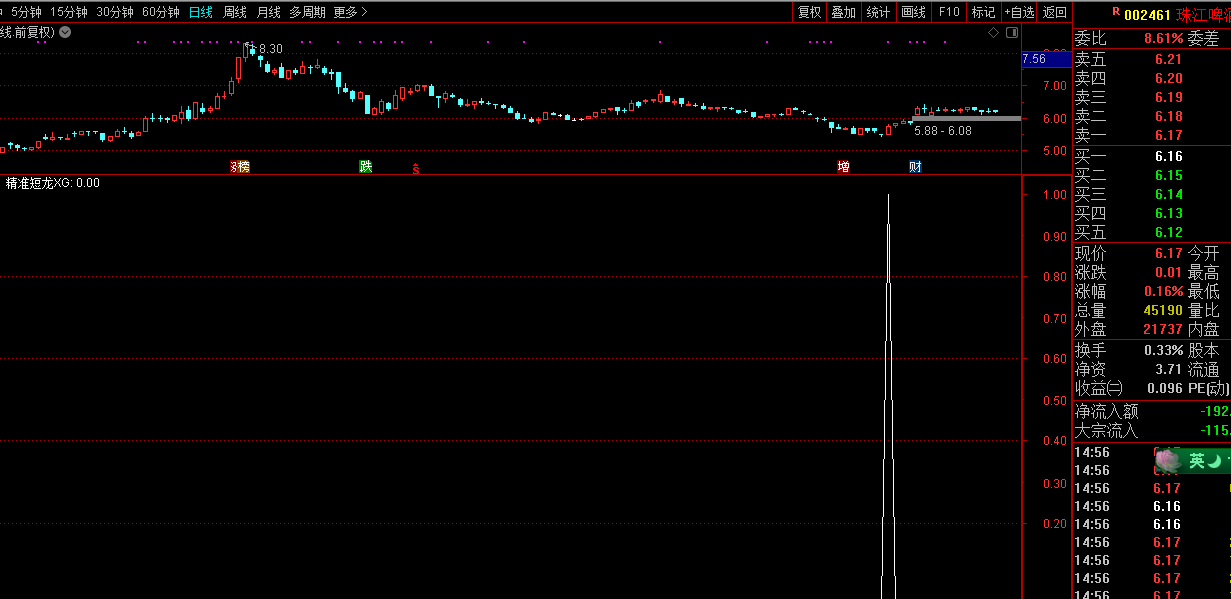Toggle the 复权 adjustment button
The height and width of the screenshot is (599, 1231).
pos(809,12)
